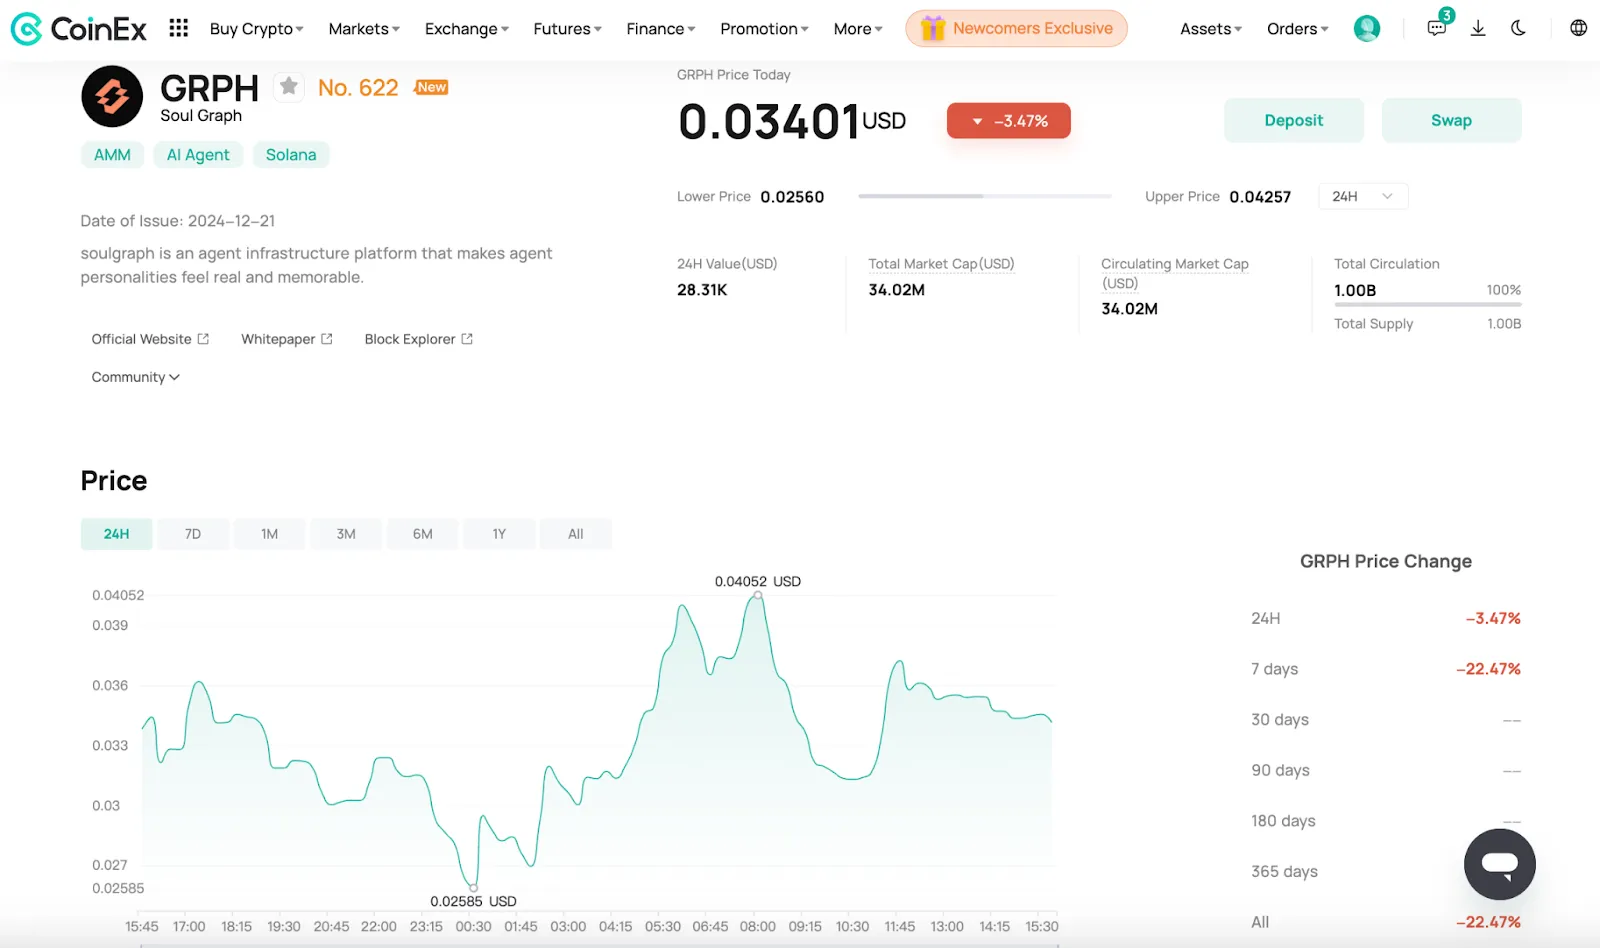Expand the Markets menu

364,29
